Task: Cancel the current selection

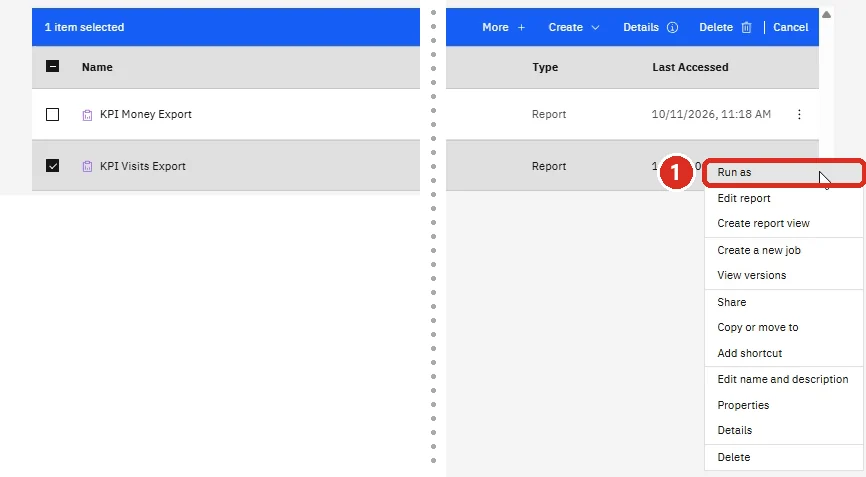Action: pyautogui.click(x=790, y=27)
